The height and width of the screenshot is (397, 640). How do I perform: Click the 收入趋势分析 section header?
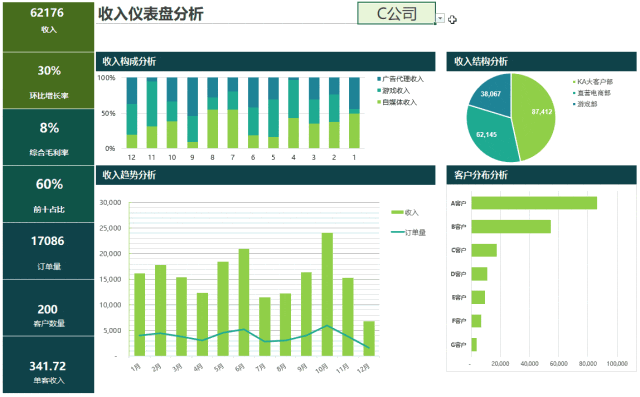tap(265, 175)
